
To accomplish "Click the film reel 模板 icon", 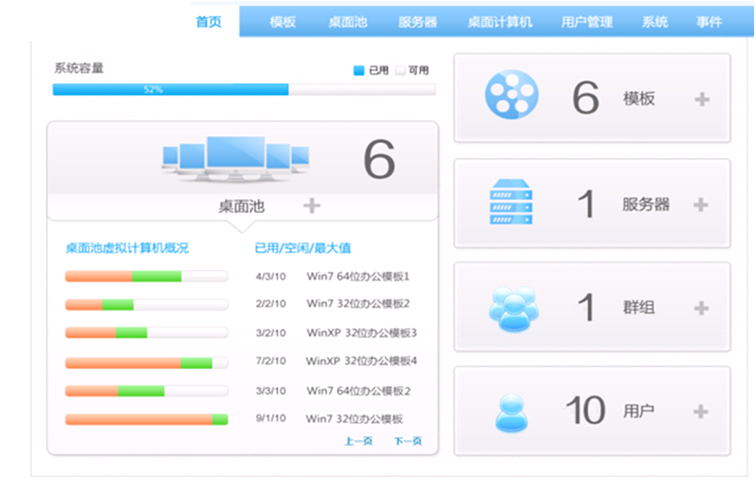I will tap(511, 98).
